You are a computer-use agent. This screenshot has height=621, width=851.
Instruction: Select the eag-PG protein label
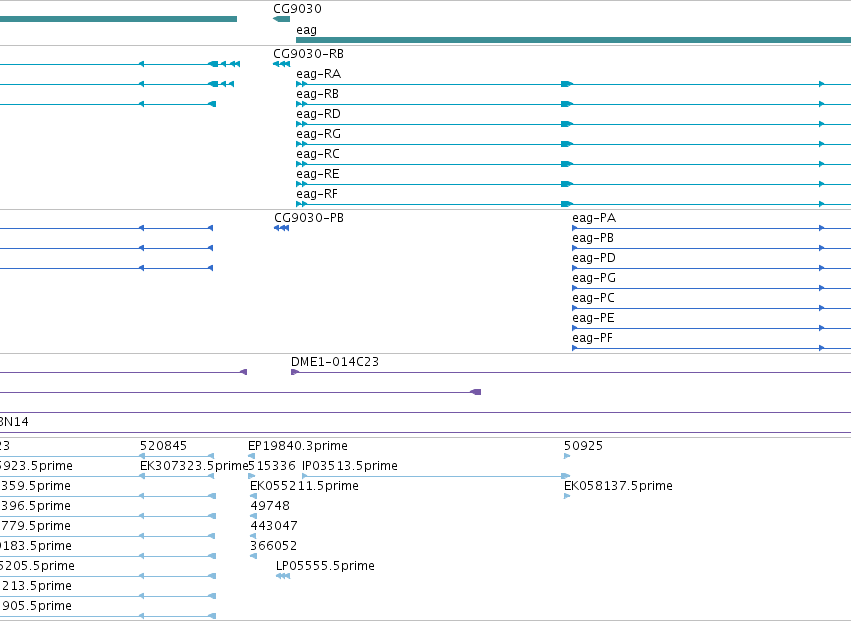click(594, 278)
